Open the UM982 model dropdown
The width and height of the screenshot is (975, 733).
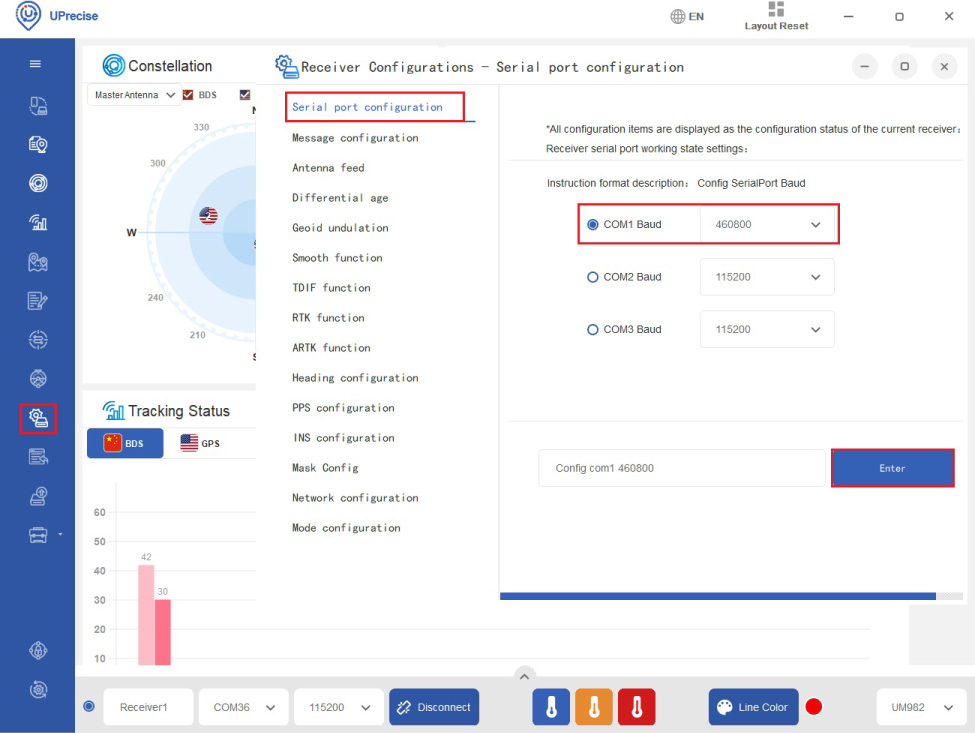click(x=921, y=707)
